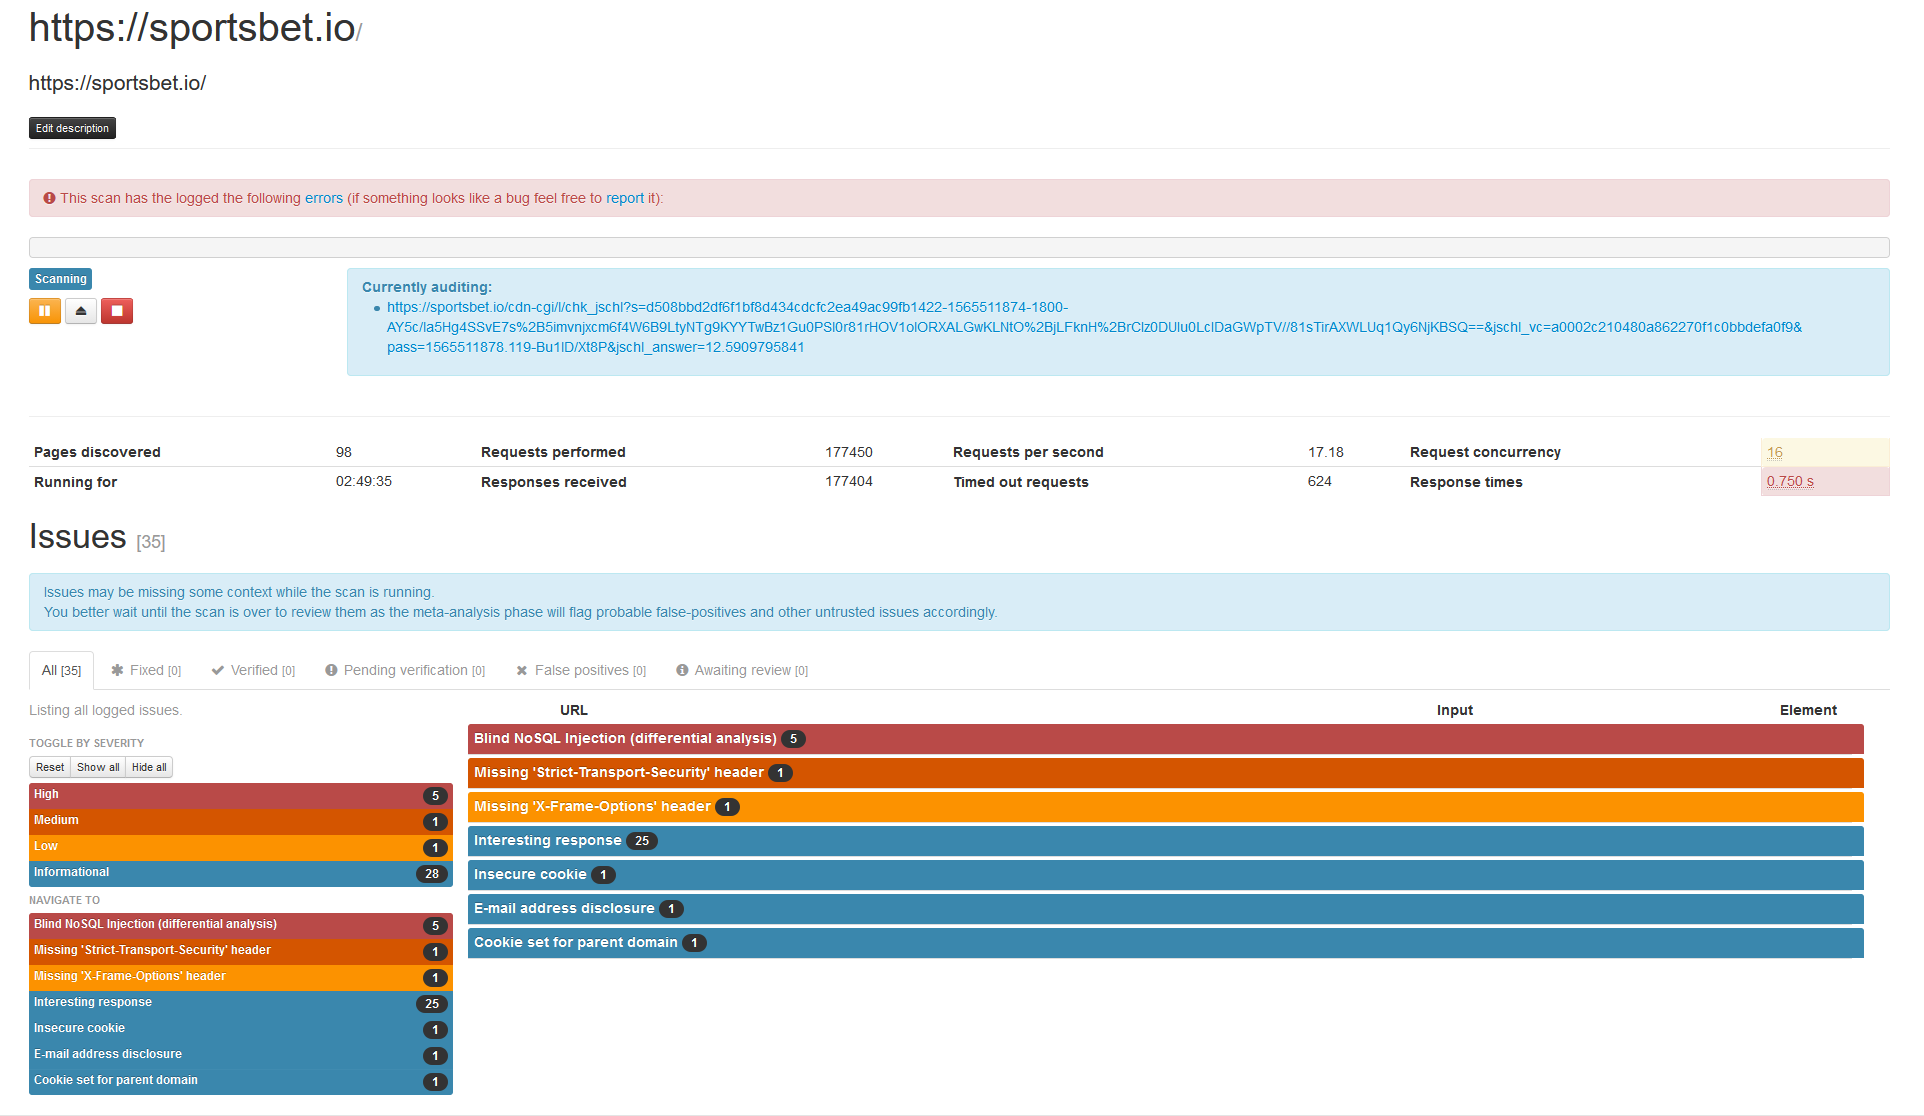The width and height of the screenshot is (1924, 1116).
Task: Open the Edit description button
Action: (x=72, y=128)
